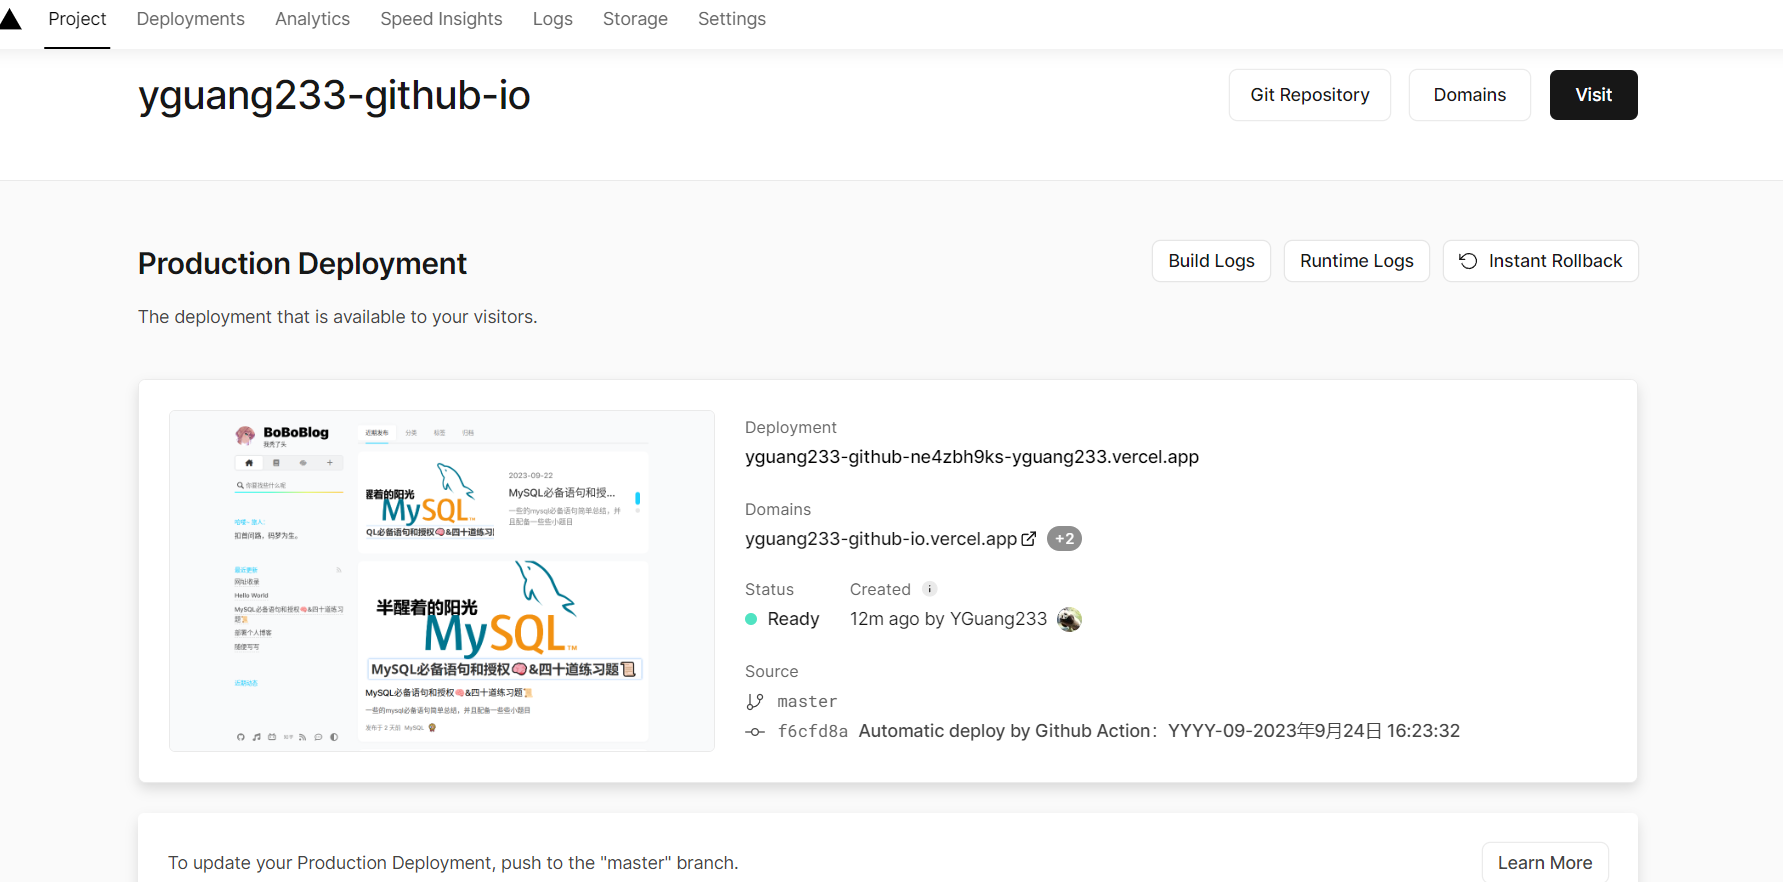Screen dimensions: 1783x882
Task: Click the green Ready status dot
Action: (751, 619)
